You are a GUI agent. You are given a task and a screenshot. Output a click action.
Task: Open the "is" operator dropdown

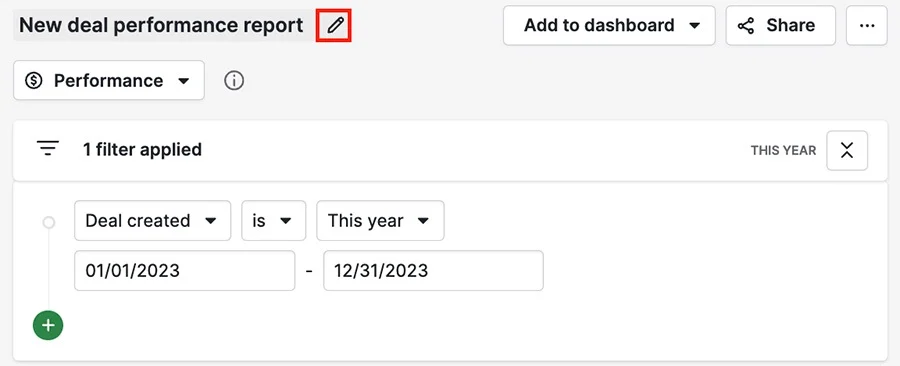click(x=273, y=220)
